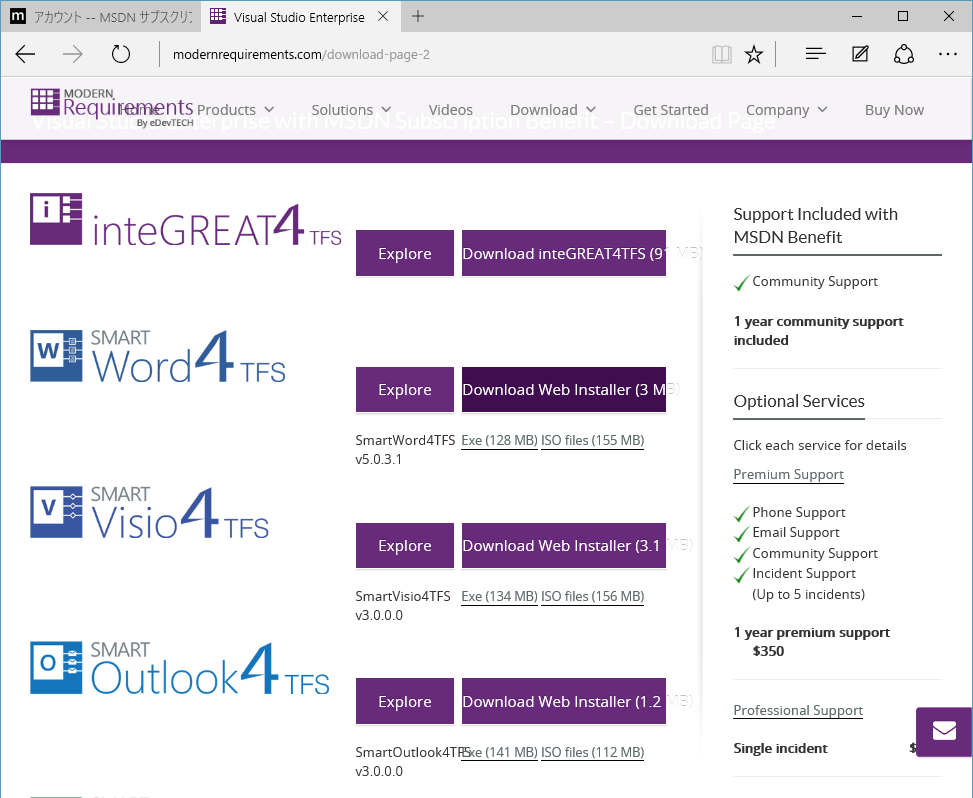The width and height of the screenshot is (973, 798).
Task: Click Explore for SmartWord4TFS
Action: pyautogui.click(x=405, y=389)
